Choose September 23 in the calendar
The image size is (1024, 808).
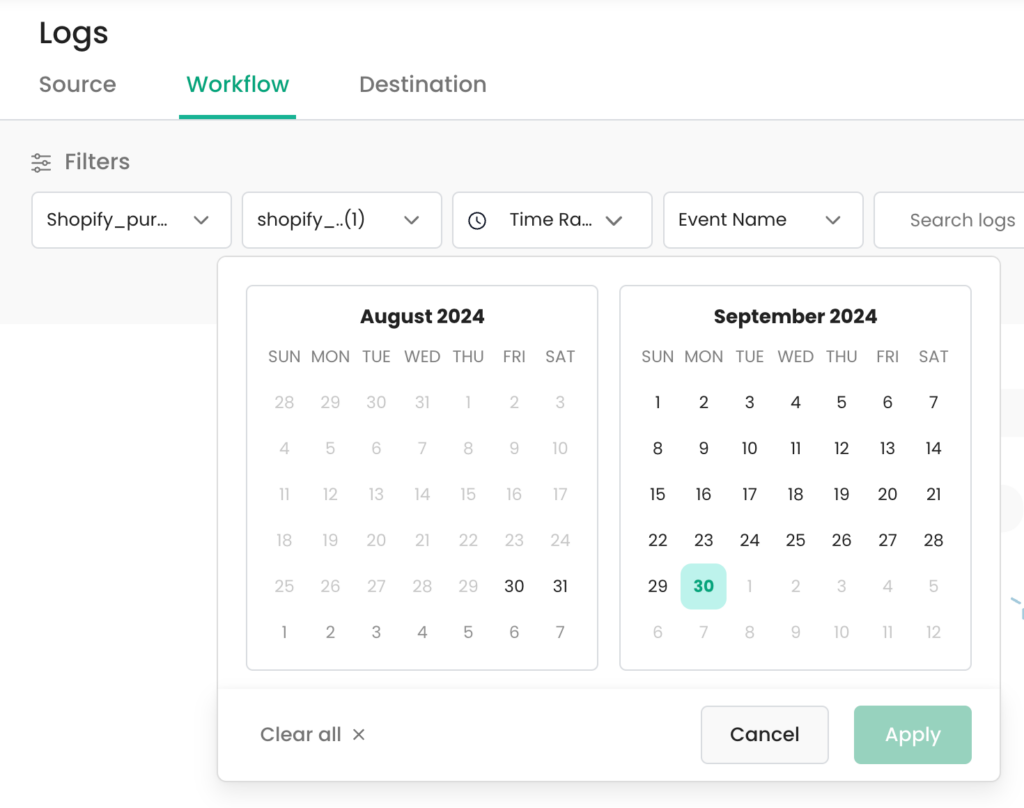coord(703,540)
